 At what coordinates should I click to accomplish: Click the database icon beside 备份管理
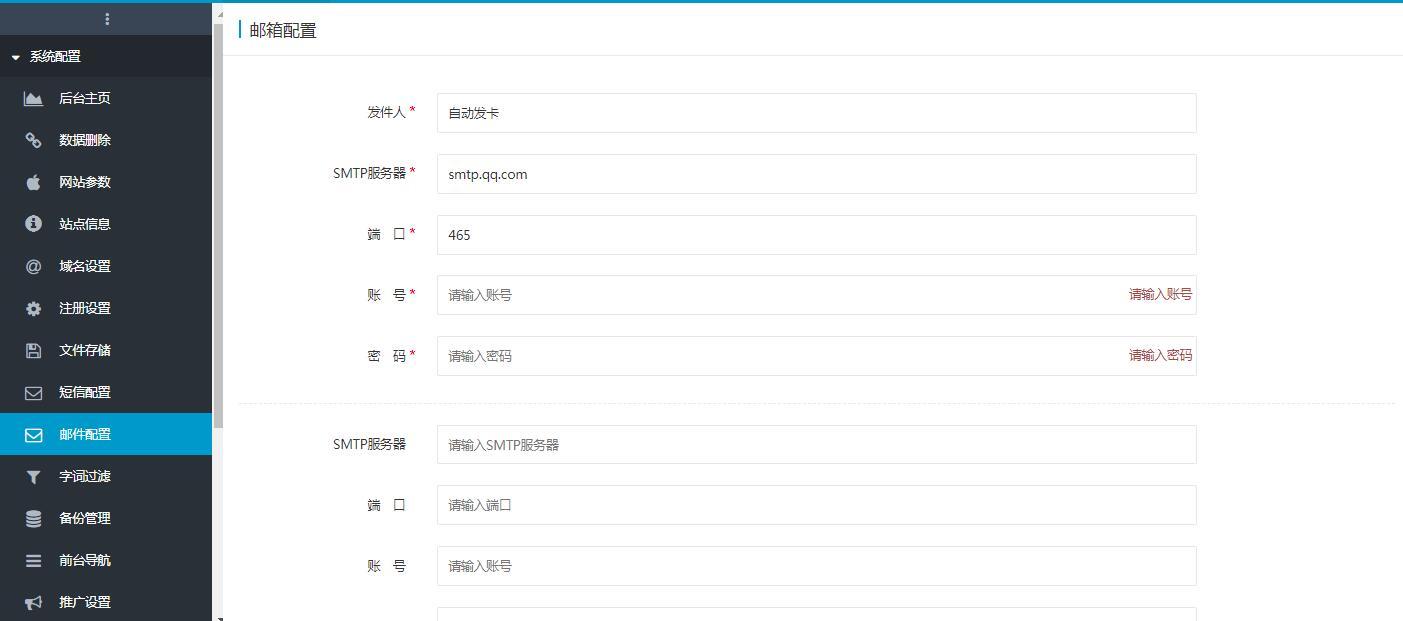(x=33, y=518)
